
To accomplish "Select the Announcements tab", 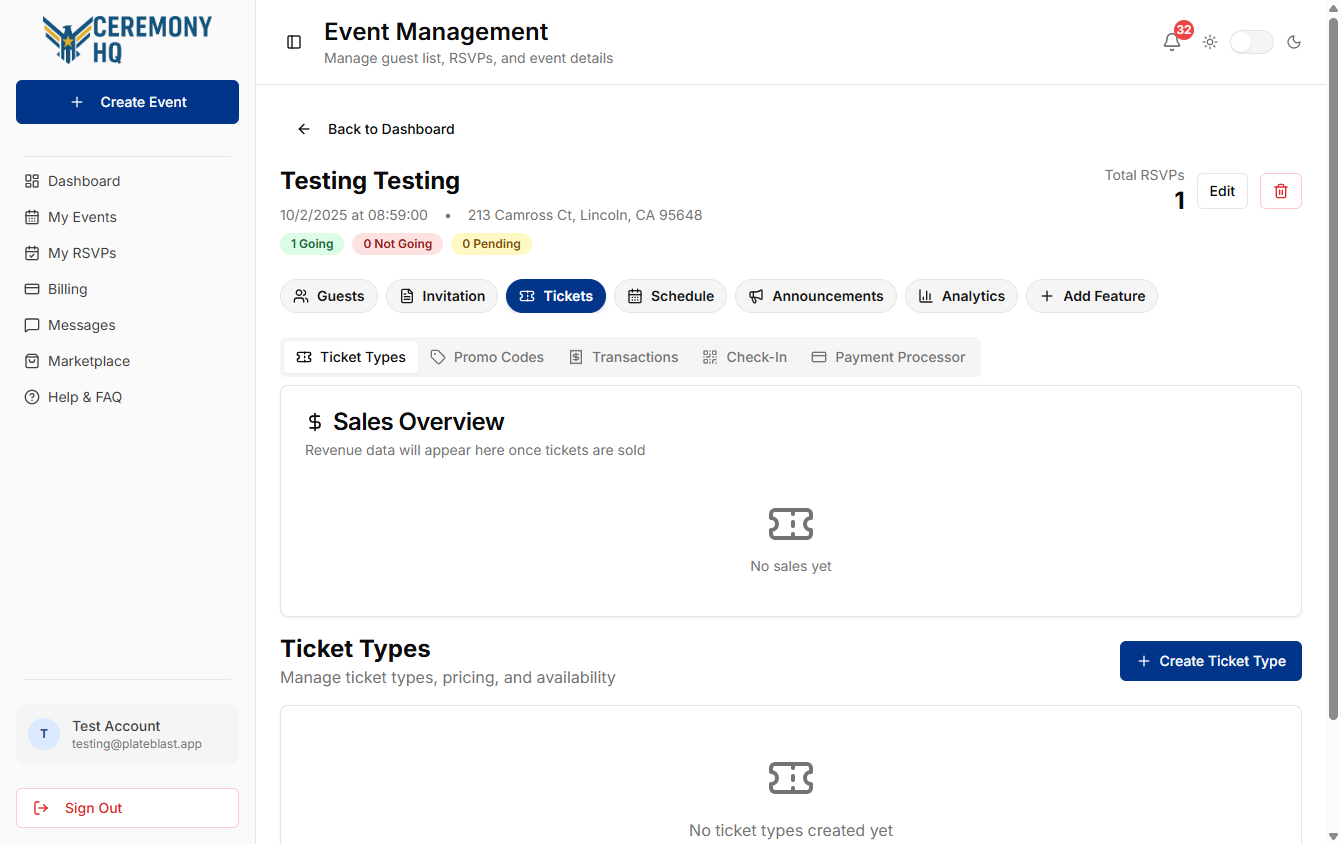I will point(816,296).
